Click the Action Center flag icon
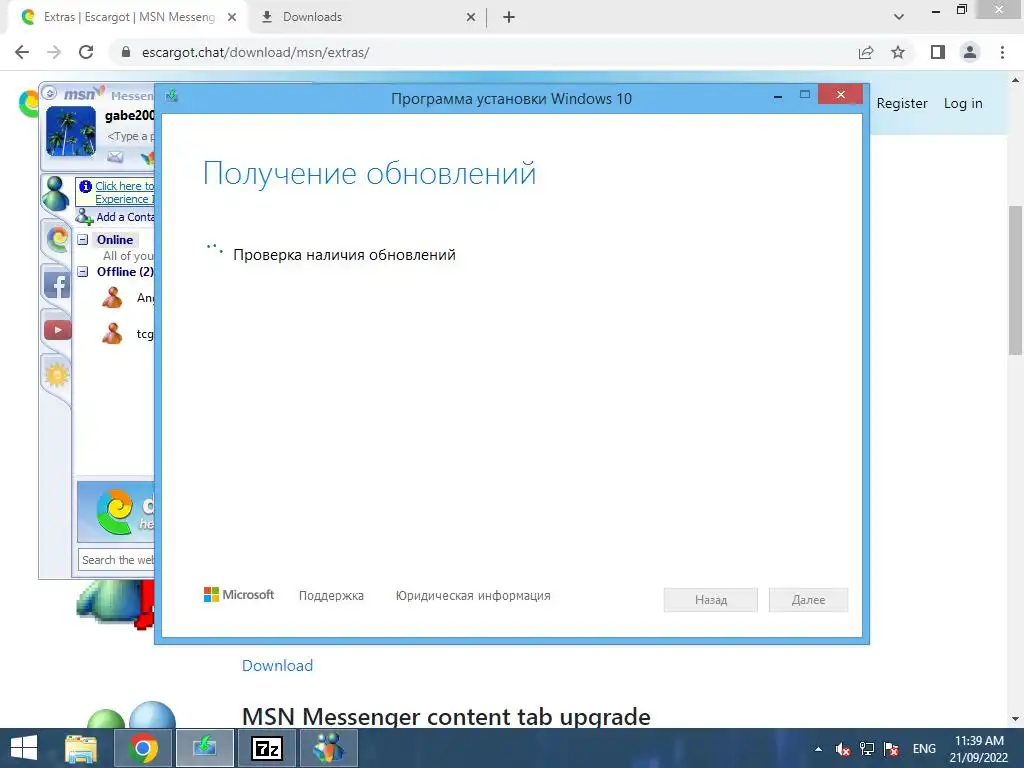The height and width of the screenshot is (768, 1024). [x=891, y=749]
